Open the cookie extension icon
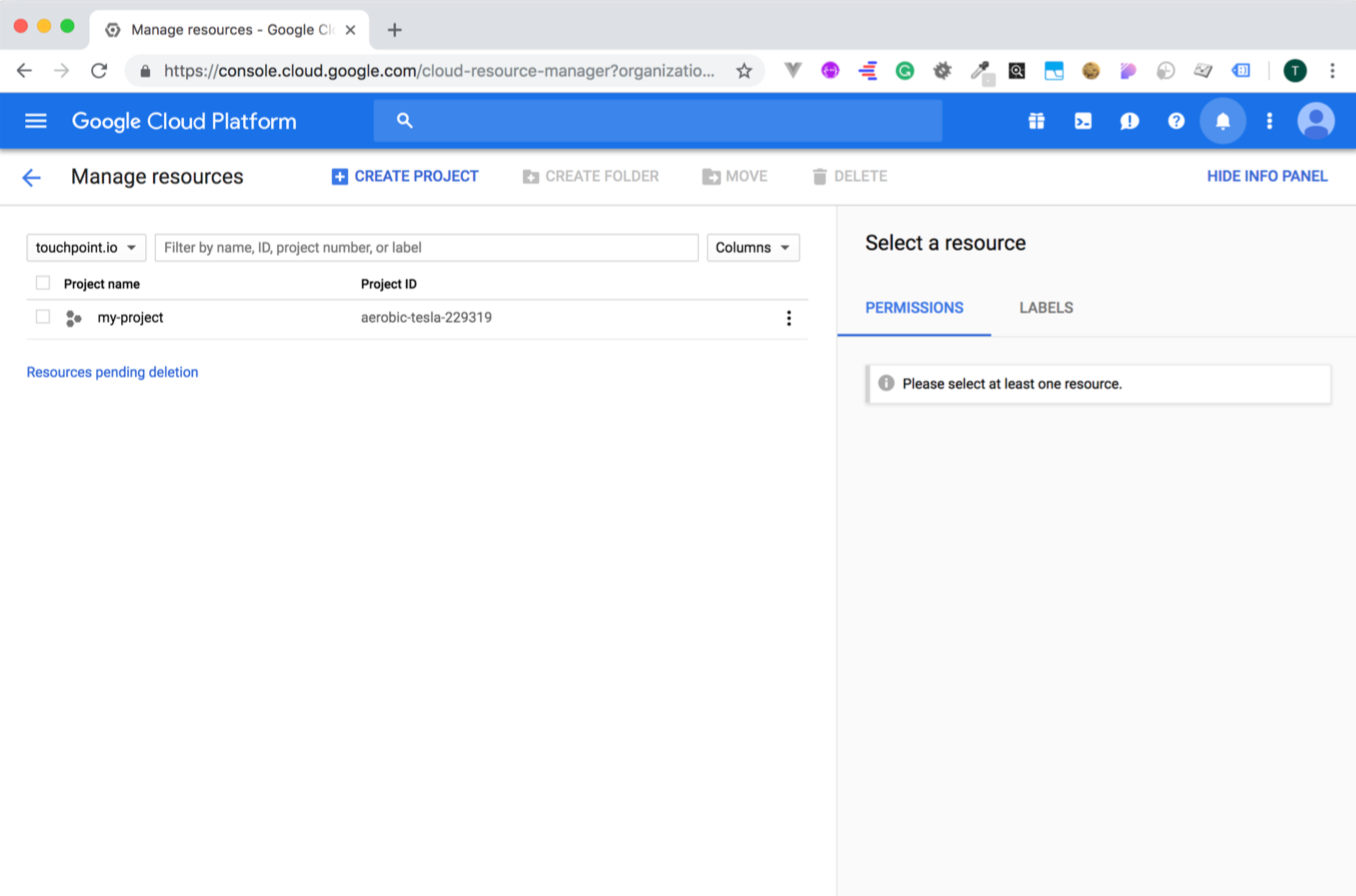 point(1091,71)
